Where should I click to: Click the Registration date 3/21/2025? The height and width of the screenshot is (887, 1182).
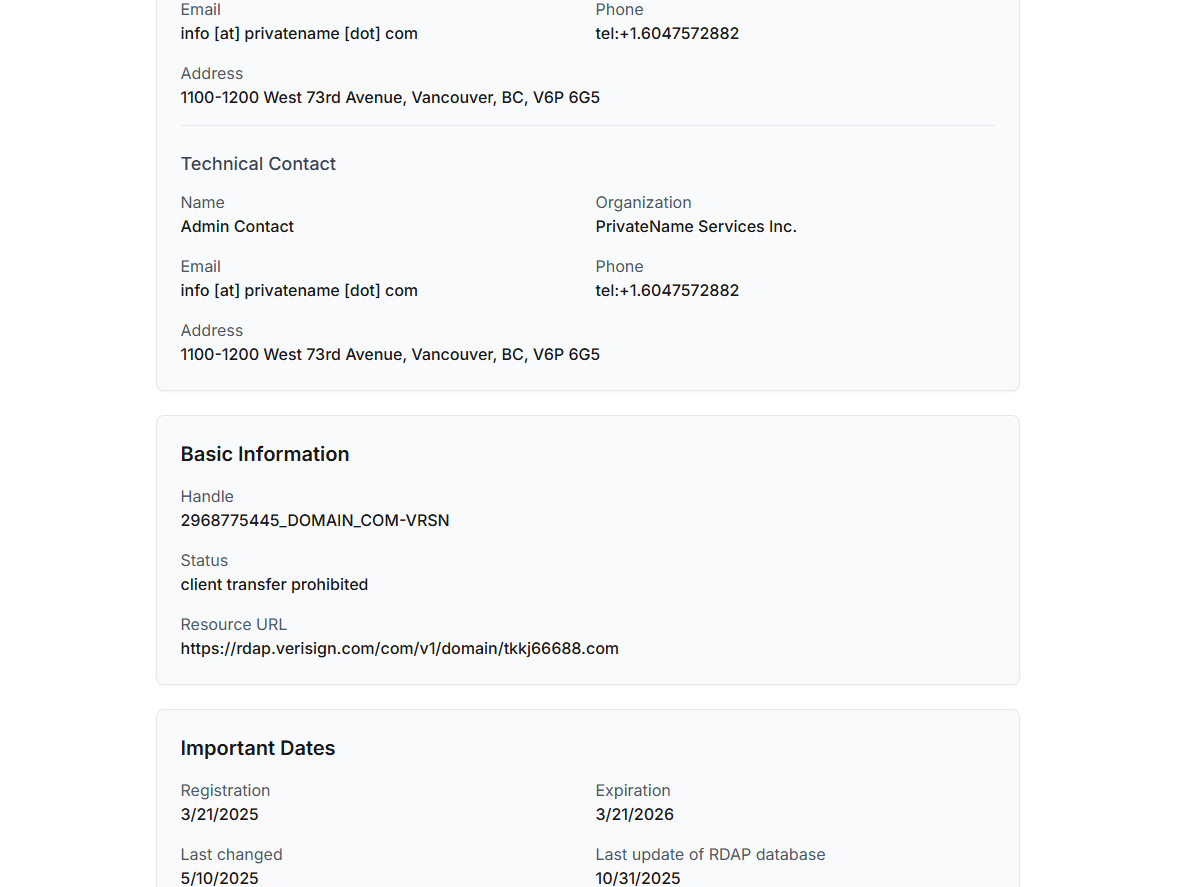219,815
